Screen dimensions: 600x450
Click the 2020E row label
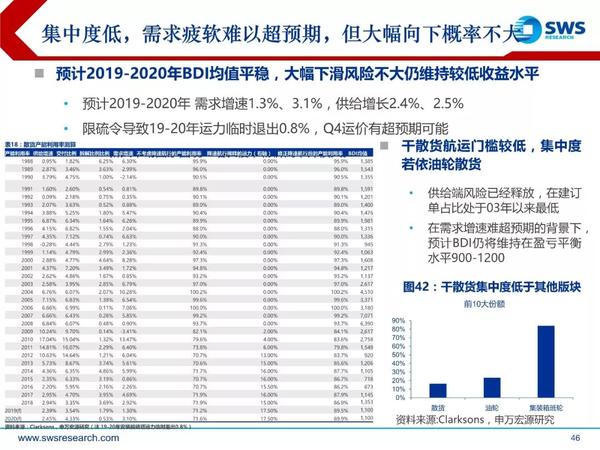(11, 418)
